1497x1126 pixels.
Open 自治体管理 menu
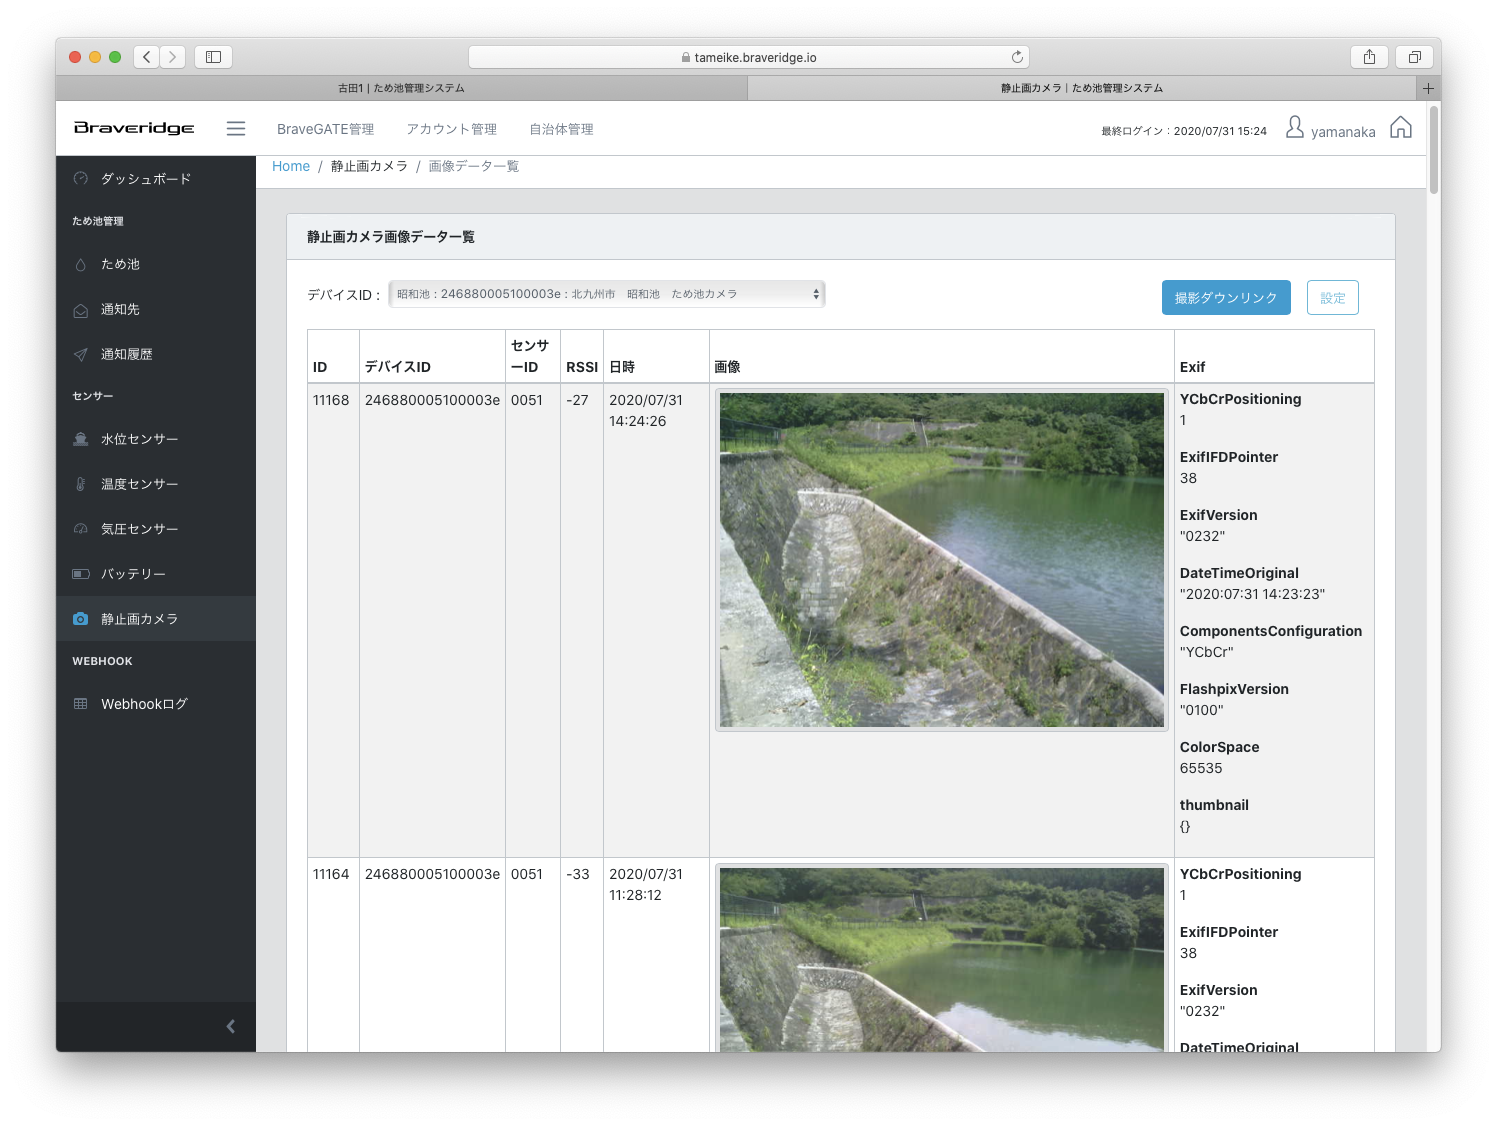(561, 129)
